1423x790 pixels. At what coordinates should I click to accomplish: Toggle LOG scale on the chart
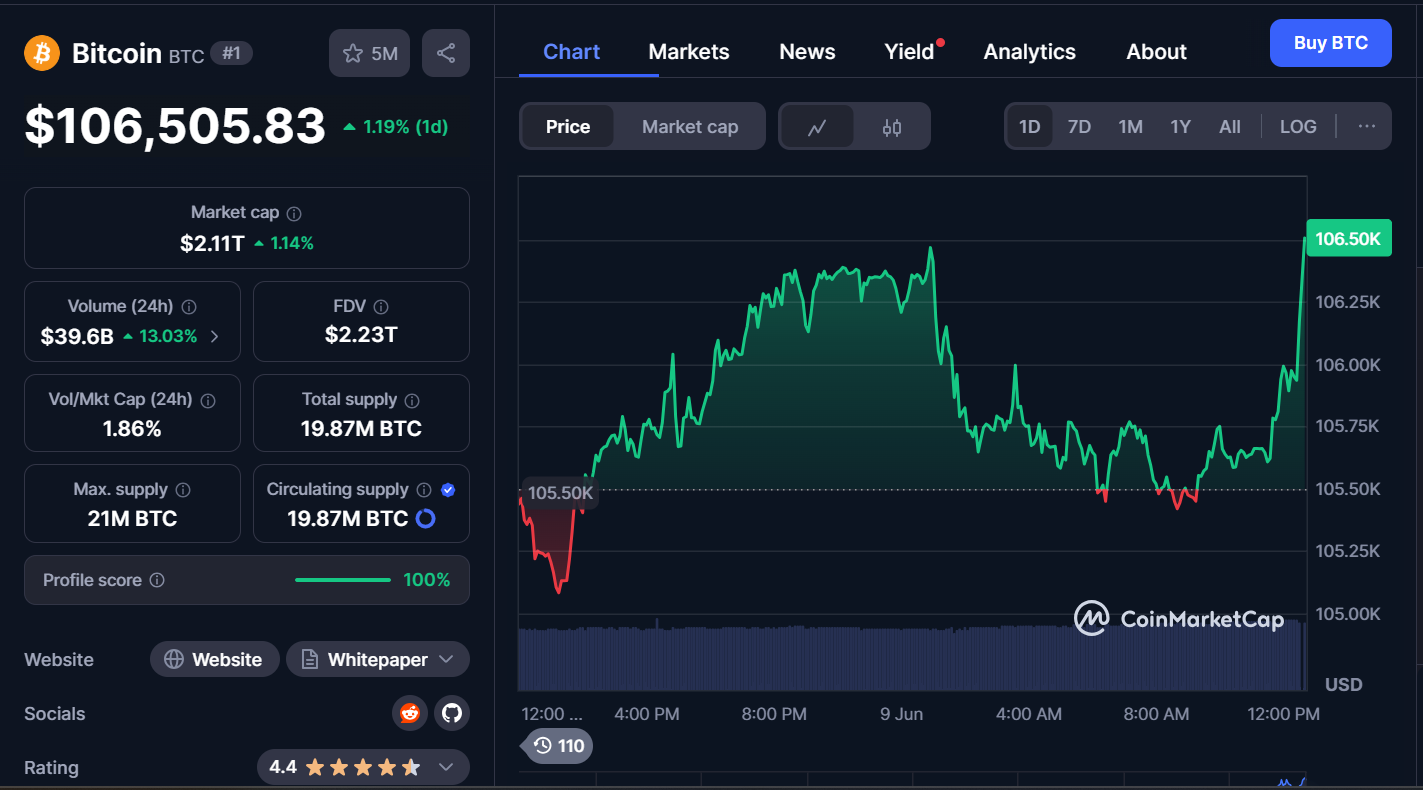1298,127
